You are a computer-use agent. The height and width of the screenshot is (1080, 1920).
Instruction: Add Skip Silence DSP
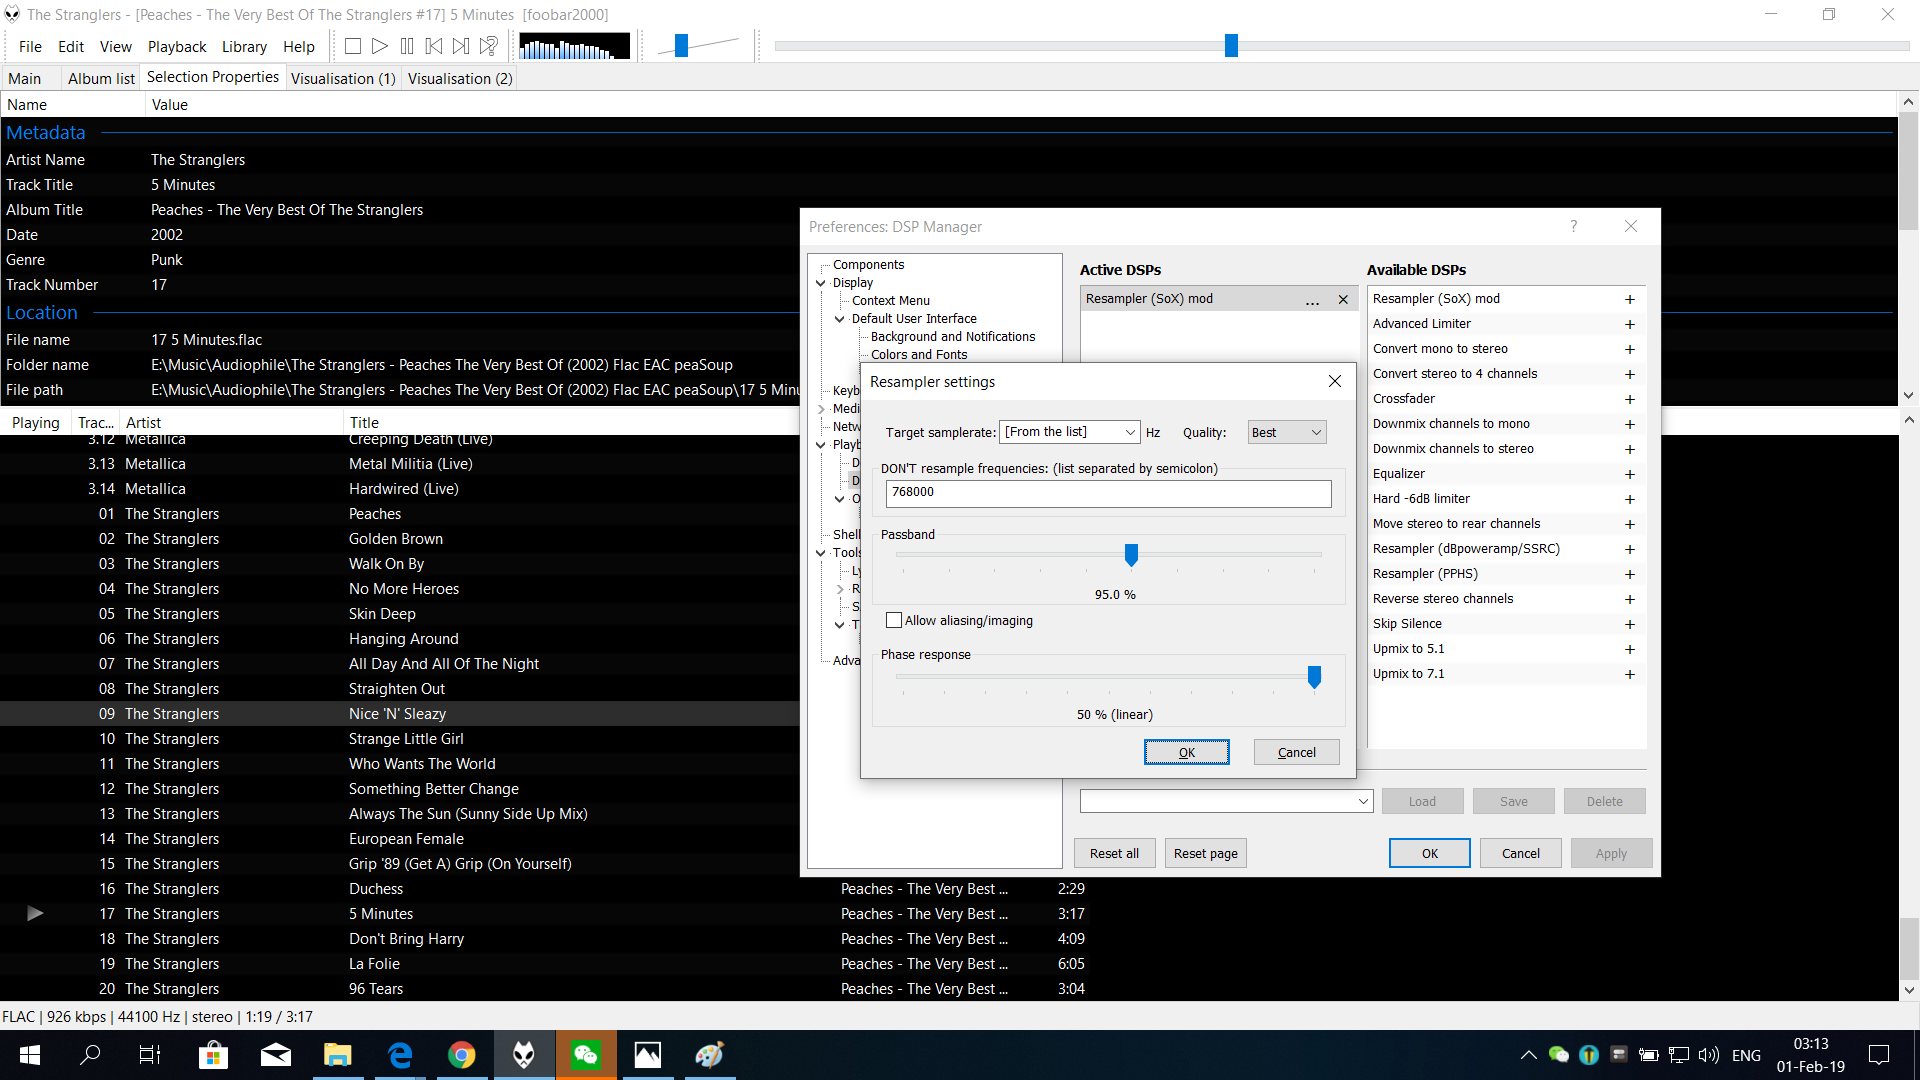(1629, 624)
